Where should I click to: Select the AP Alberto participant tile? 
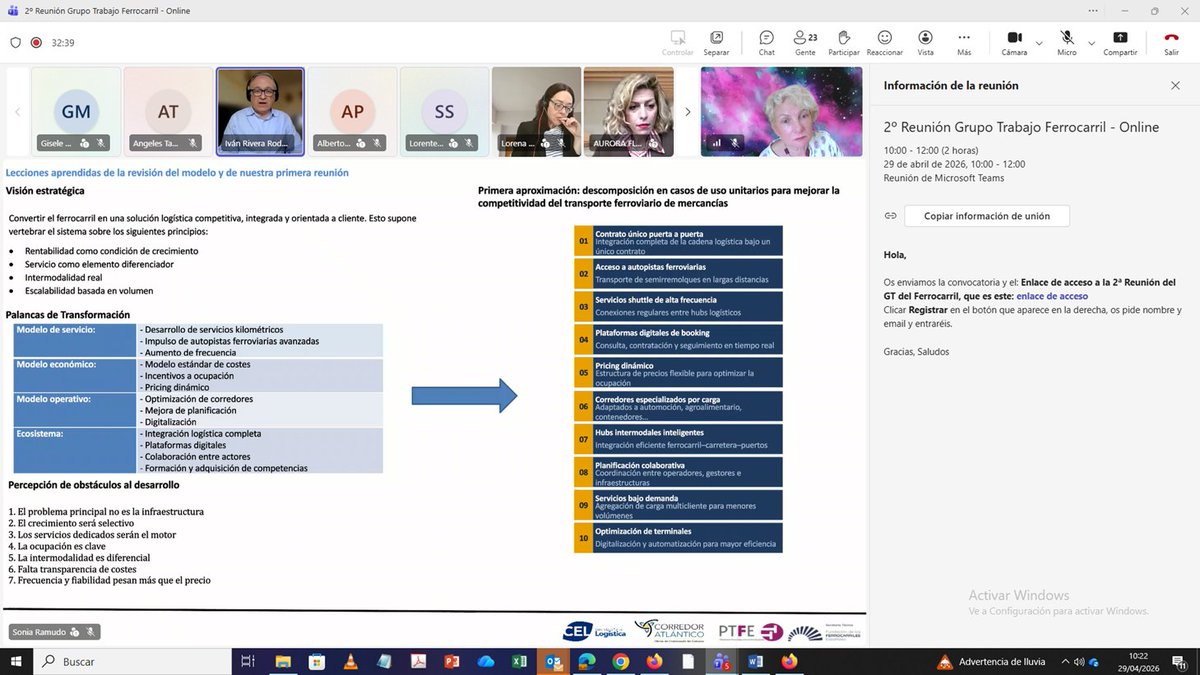tap(352, 112)
